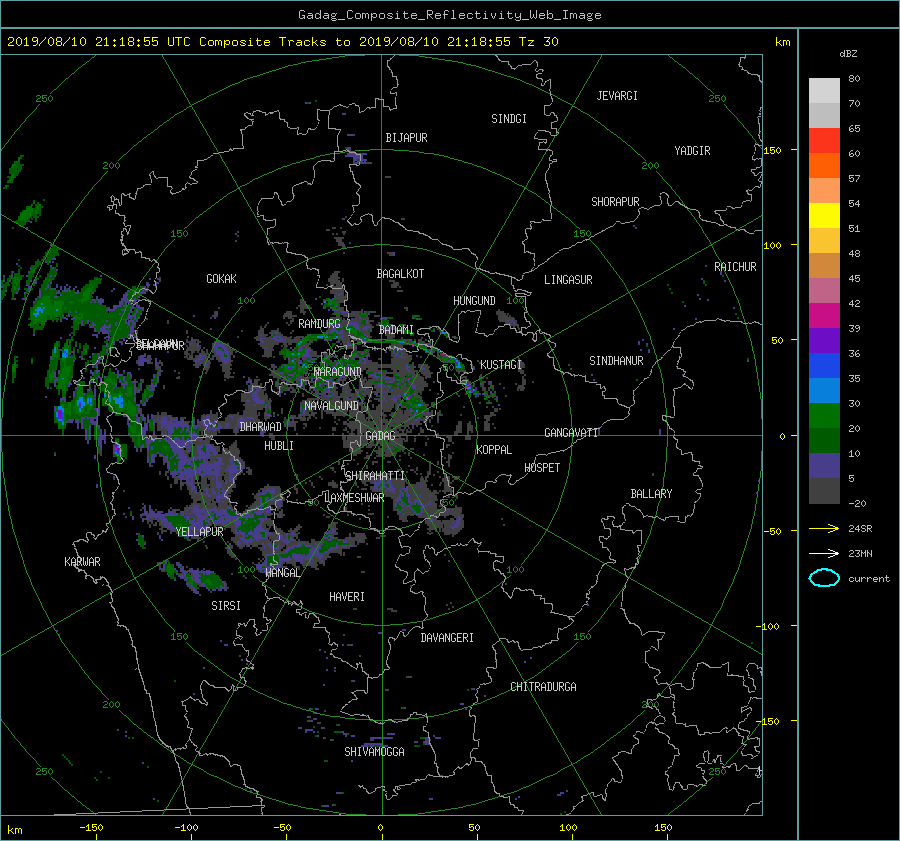Screen dimensions: 900x841
Task: Click the 23MN legend label
Action: 860,553
